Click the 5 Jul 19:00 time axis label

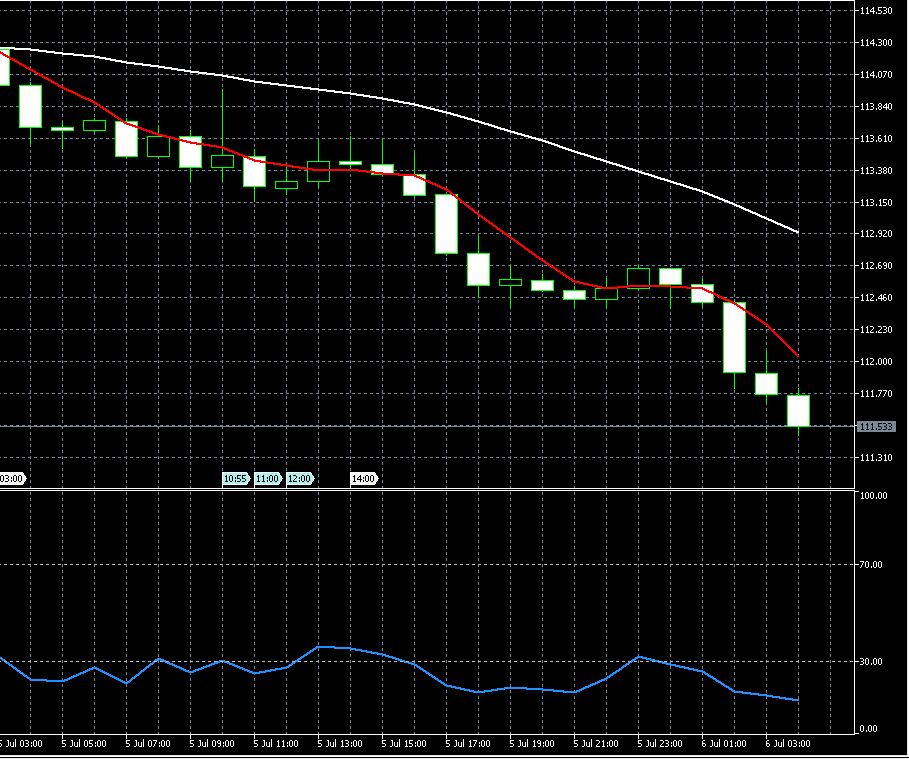(532, 744)
